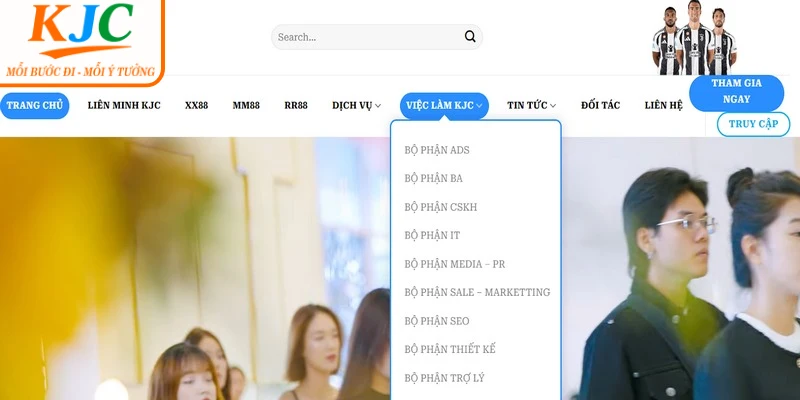Viewport: 800px width, 400px height.
Task: Go to Trang Chủ home tab
Action: click(x=34, y=106)
